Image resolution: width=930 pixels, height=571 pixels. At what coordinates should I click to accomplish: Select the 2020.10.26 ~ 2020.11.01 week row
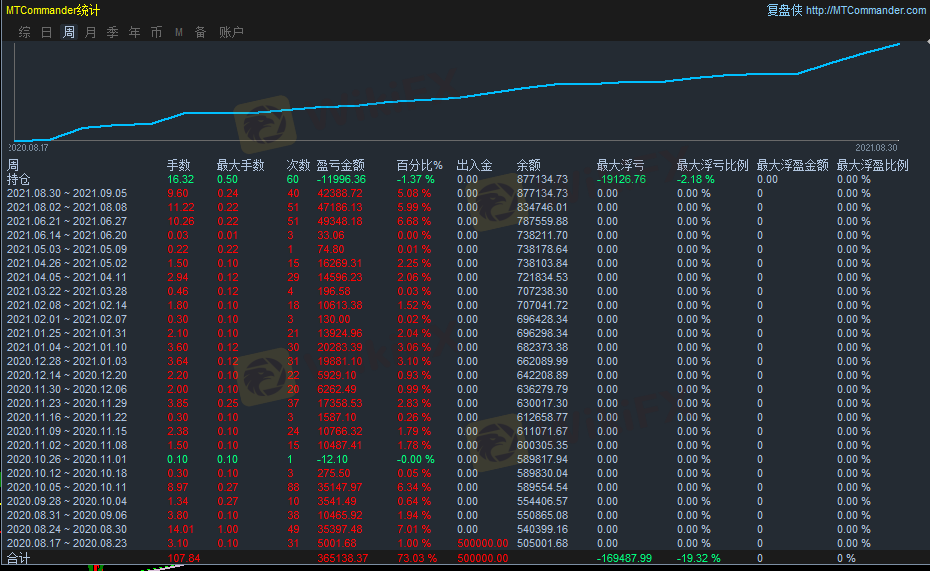pos(67,459)
